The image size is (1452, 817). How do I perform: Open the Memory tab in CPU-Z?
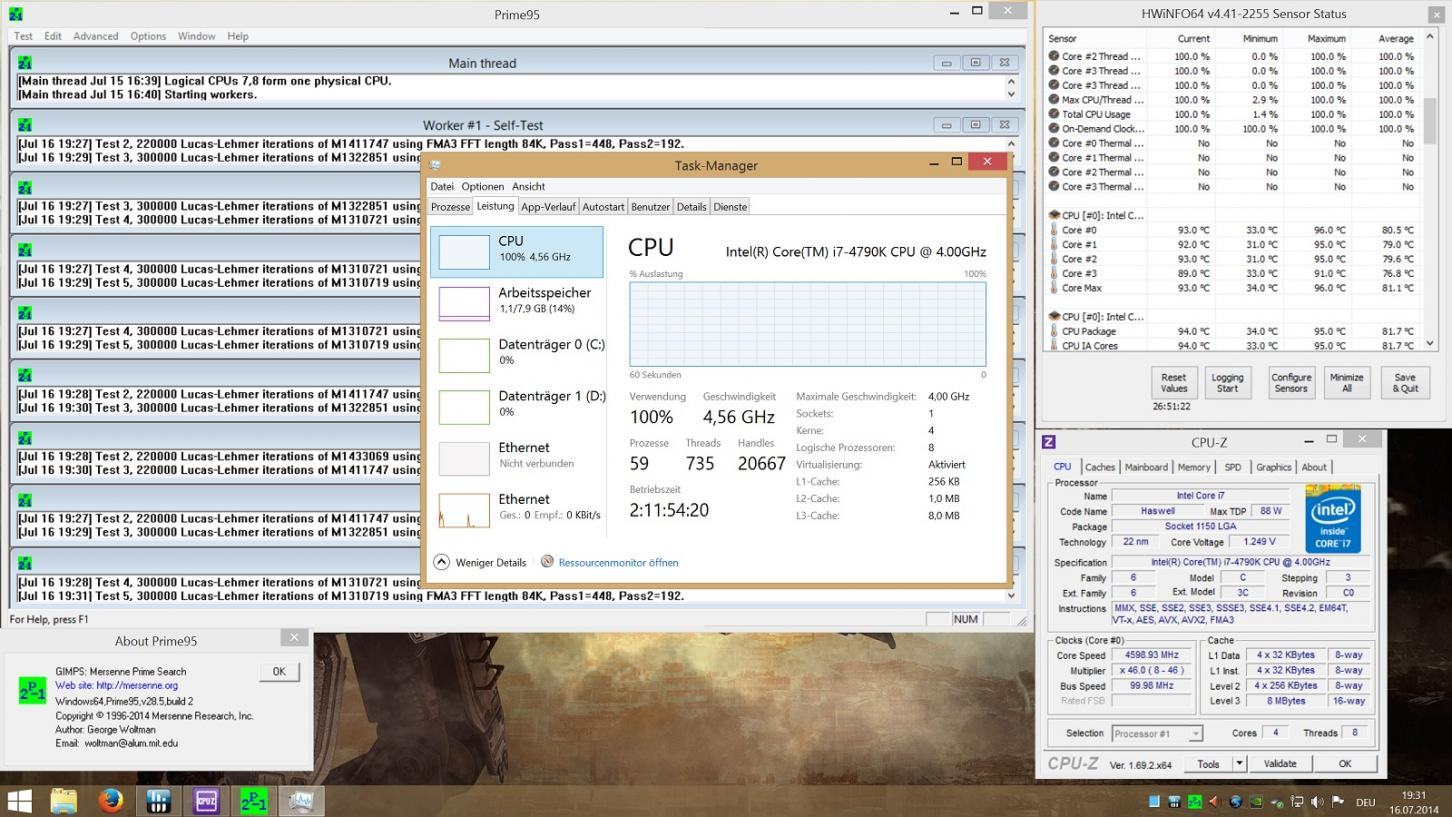1194,467
